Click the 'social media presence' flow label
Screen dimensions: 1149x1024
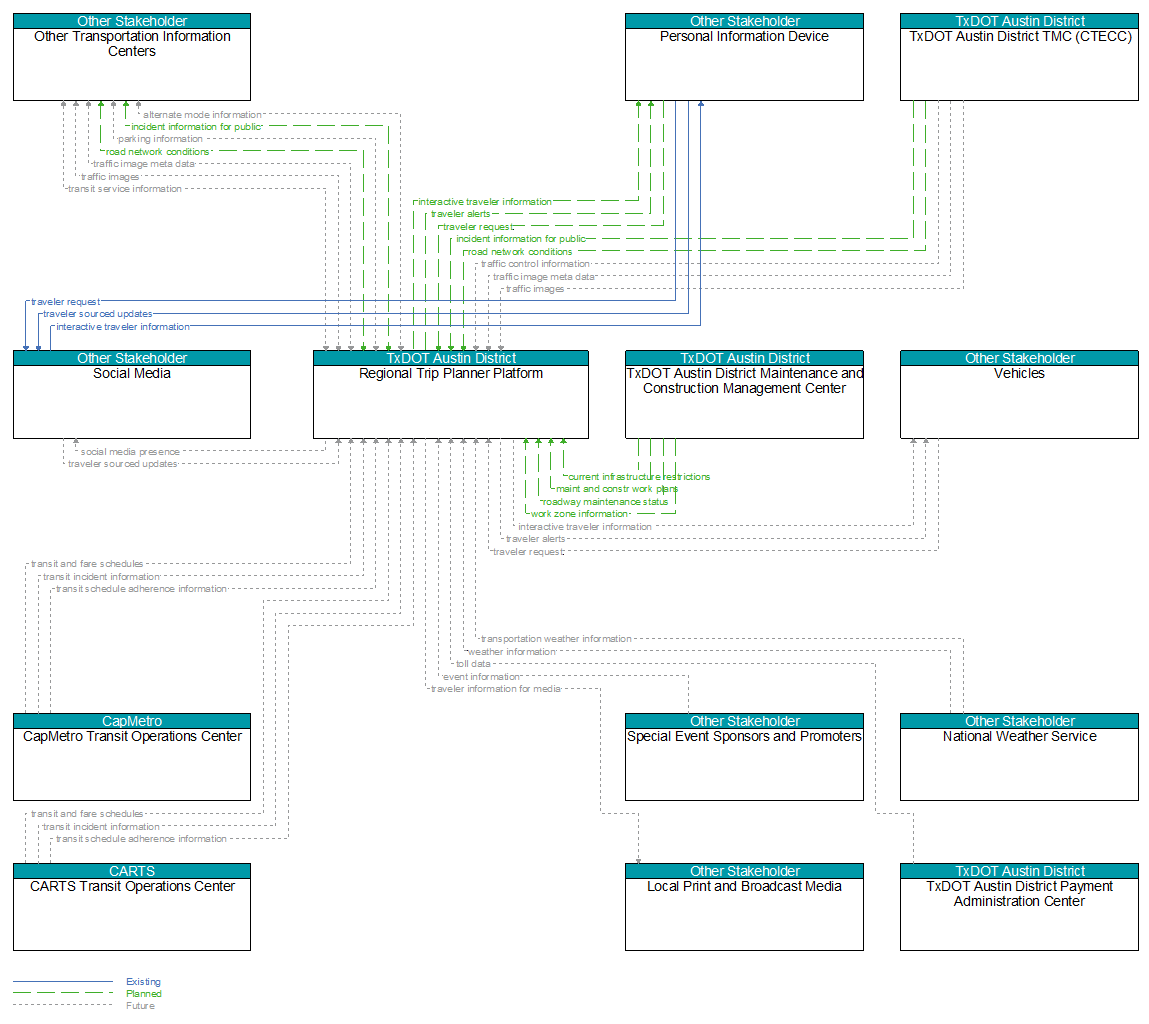coord(130,452)
